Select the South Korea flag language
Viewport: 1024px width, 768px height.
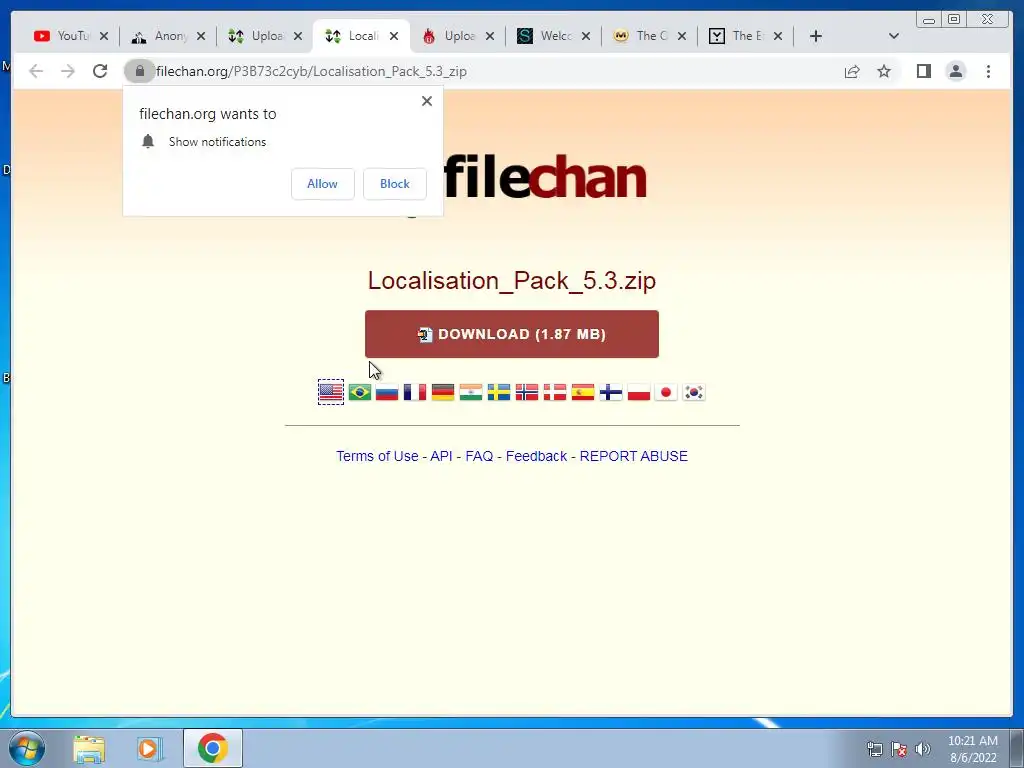694,392
